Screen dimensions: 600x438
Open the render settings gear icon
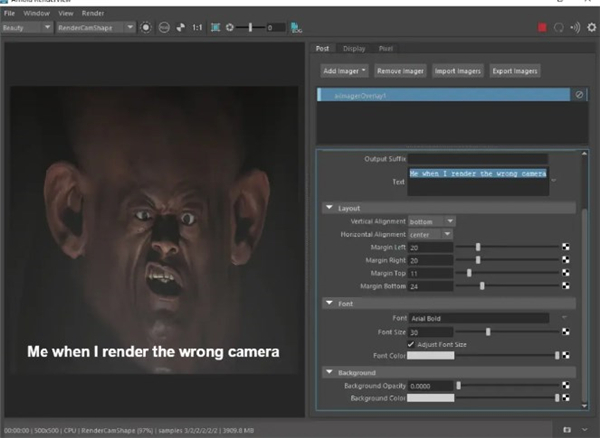coord(591,28)
